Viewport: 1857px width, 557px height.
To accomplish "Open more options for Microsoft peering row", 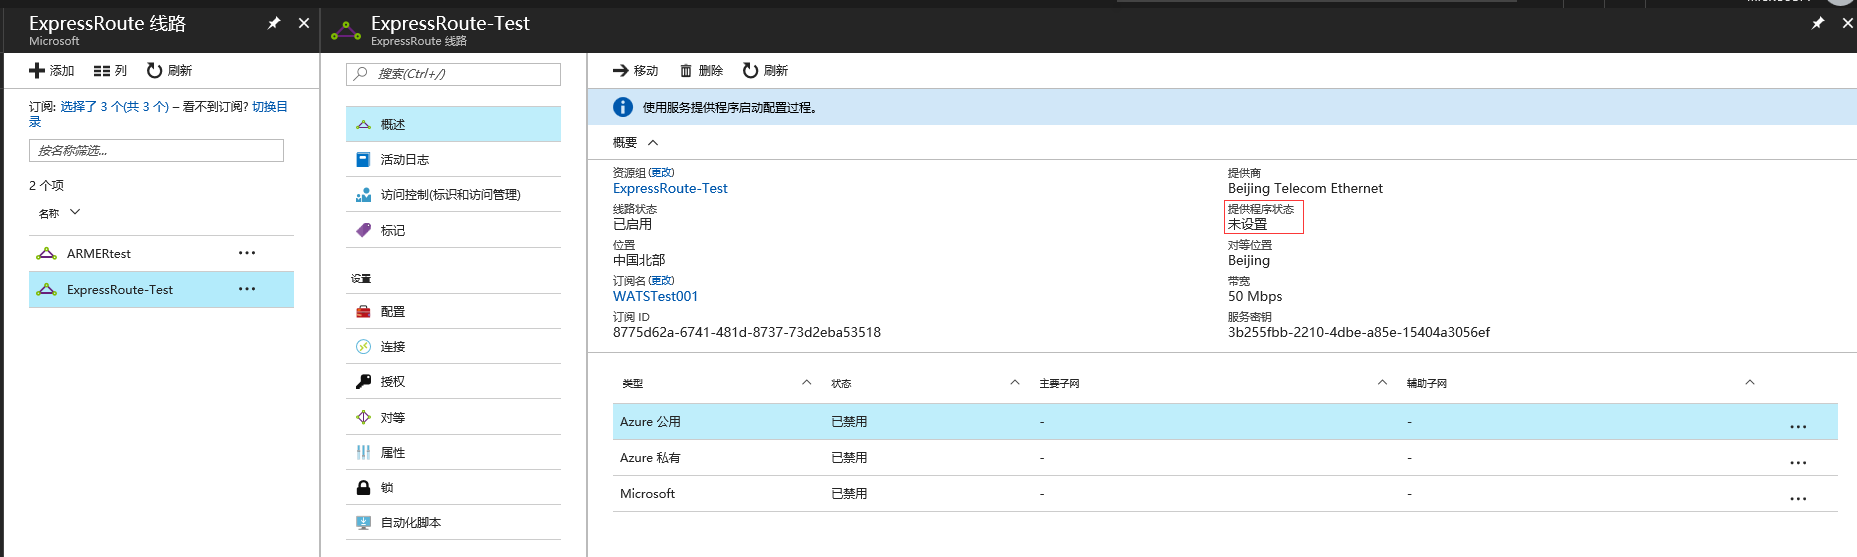I will [1797, 497].
